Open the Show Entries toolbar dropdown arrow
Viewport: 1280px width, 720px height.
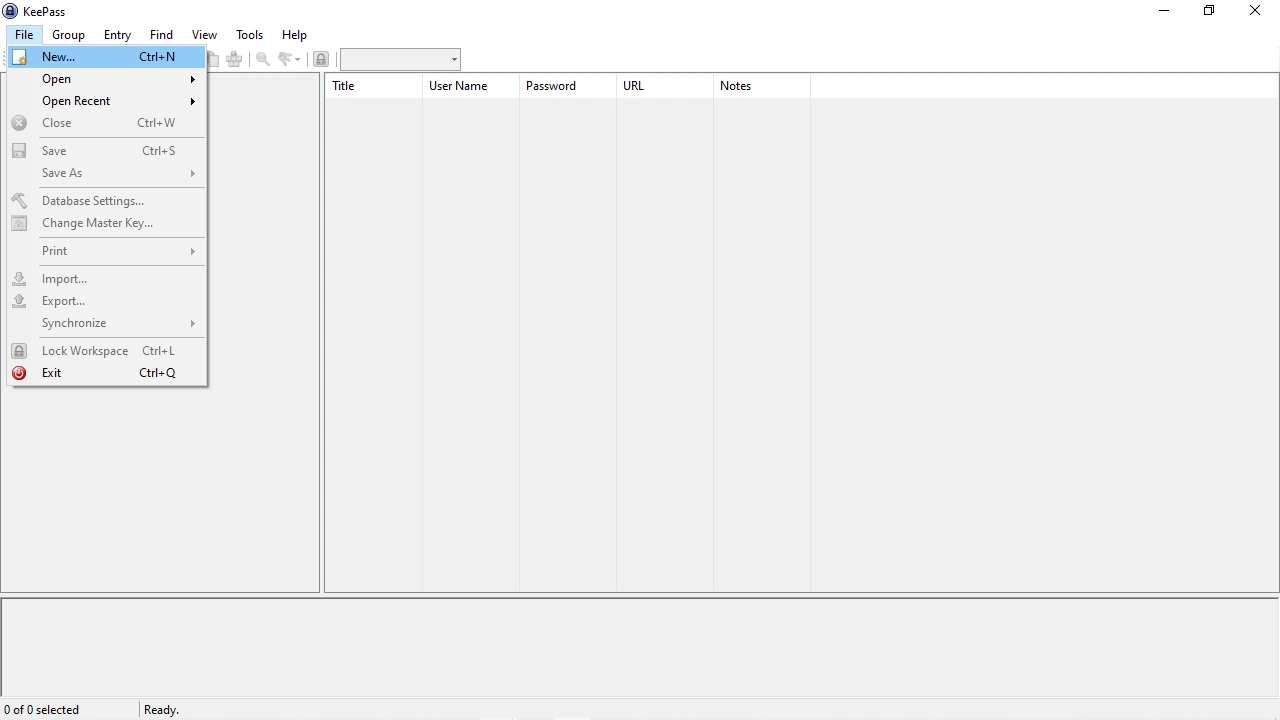point(298,59)
